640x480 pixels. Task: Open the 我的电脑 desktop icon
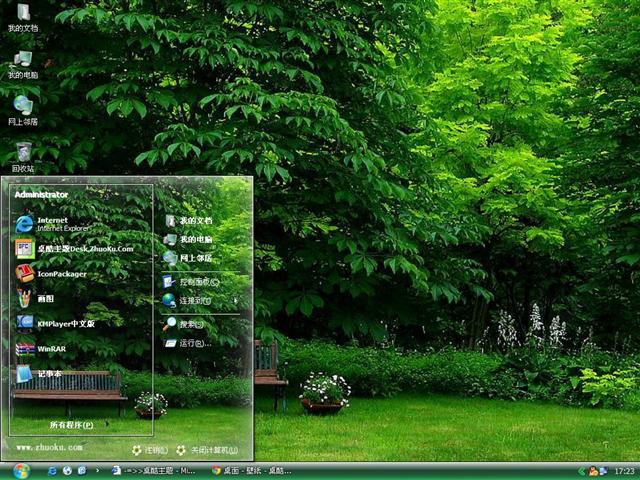(23, 64)
